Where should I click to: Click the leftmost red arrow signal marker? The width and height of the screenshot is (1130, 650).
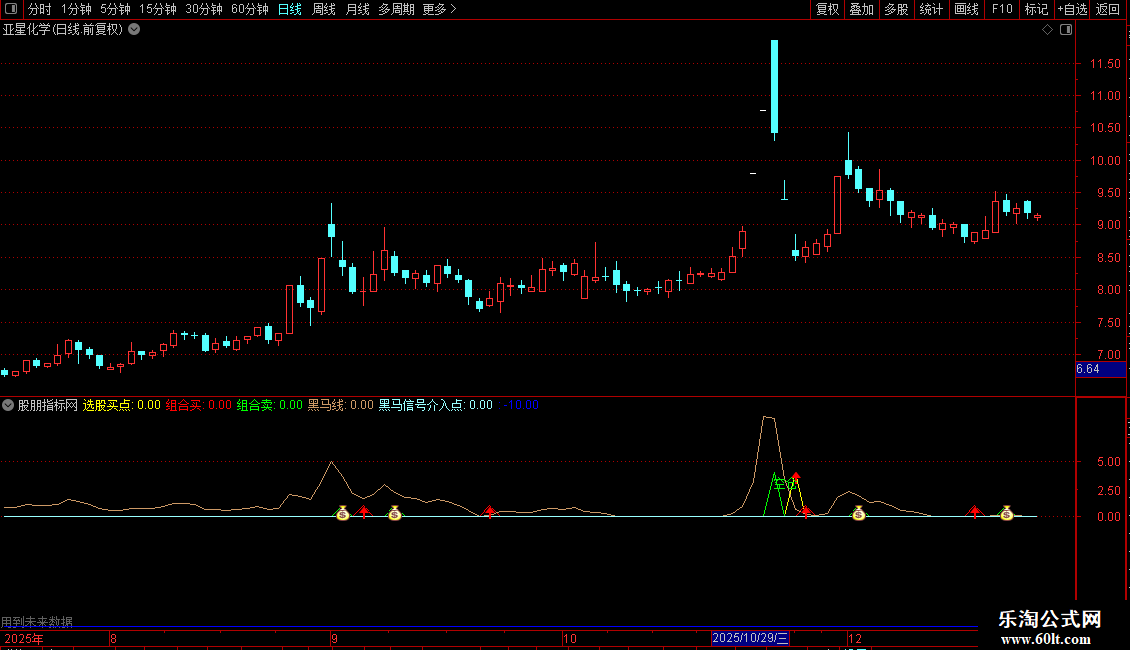pos(364,512)
